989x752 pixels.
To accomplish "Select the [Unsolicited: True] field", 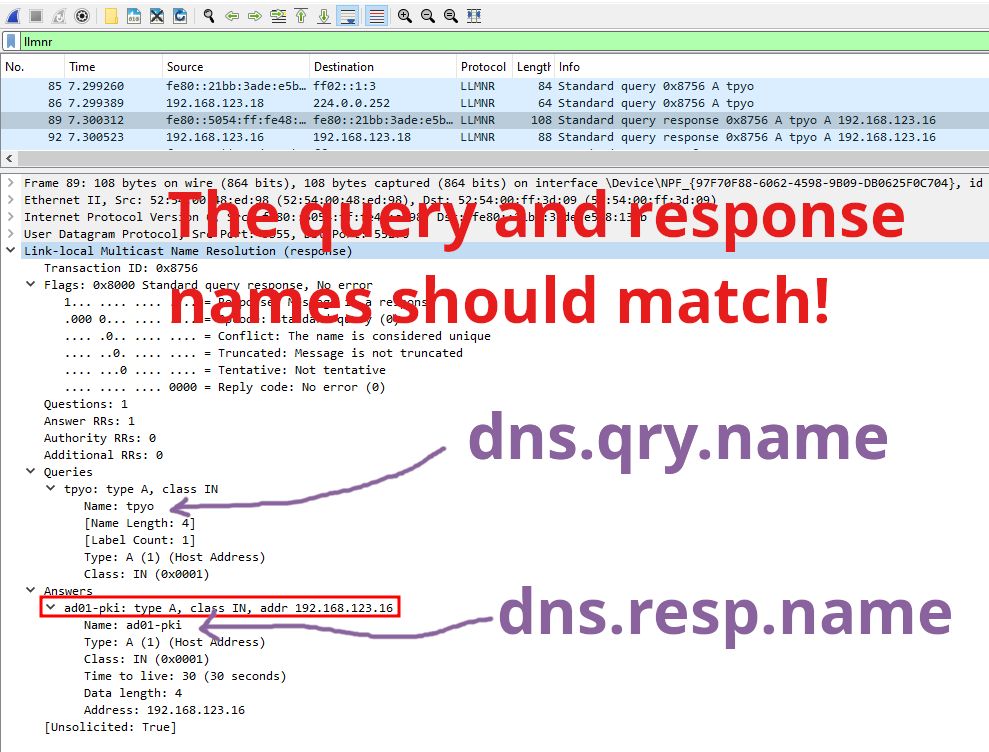I will click(x=110, y=727).
